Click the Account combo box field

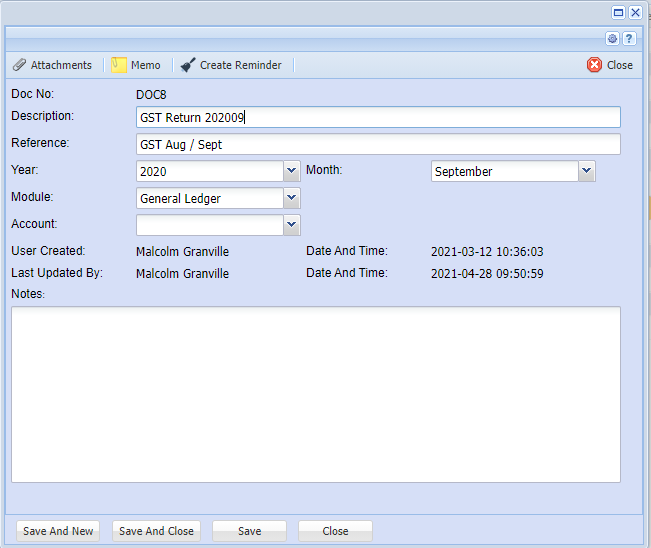209,225
